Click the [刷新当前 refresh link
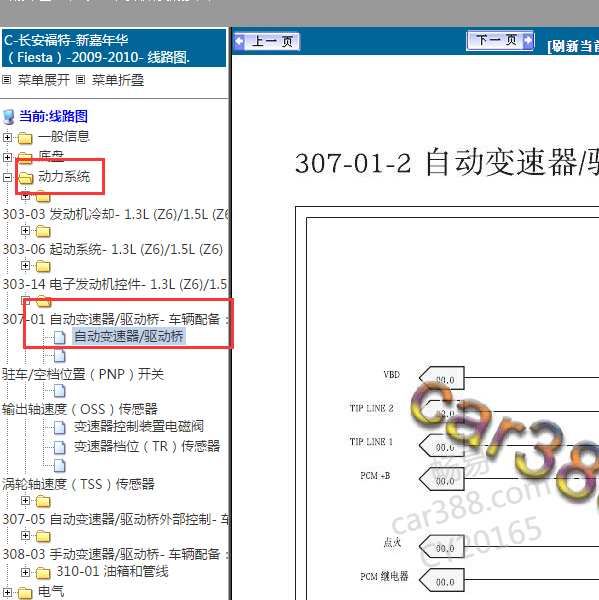Image resolution: width=599 pixels, height=600 pixels. click(573, 46)
